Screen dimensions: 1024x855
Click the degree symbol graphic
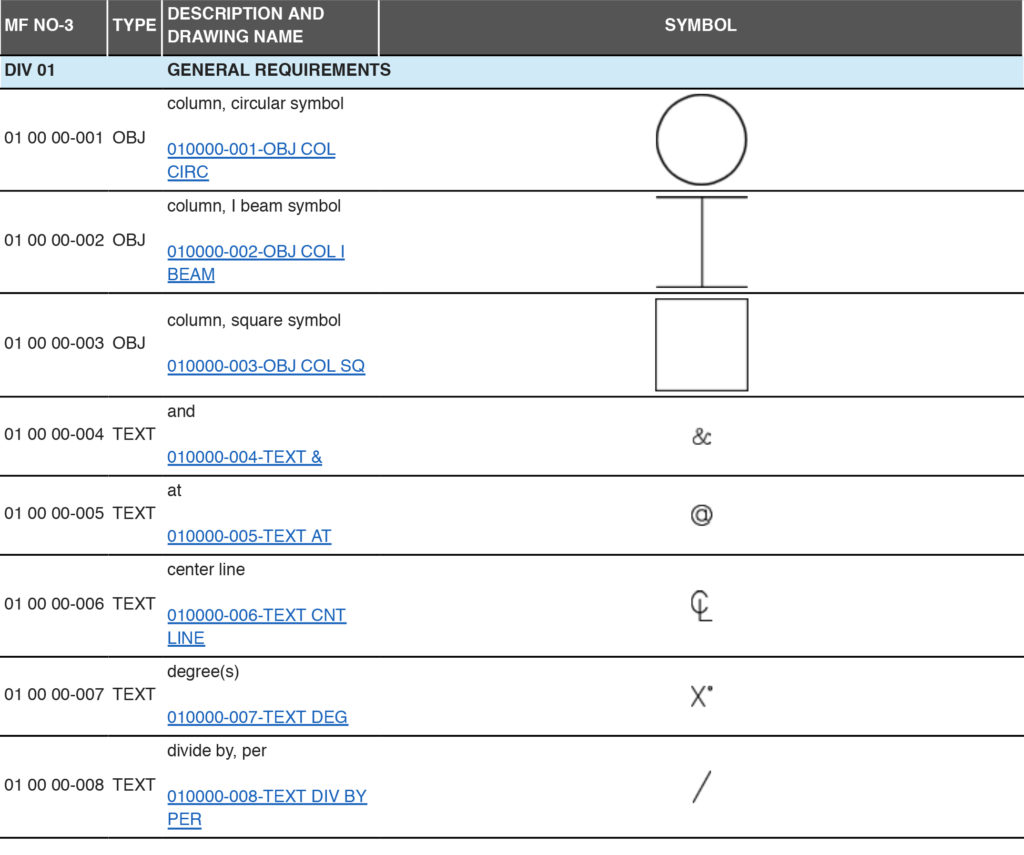699,694
